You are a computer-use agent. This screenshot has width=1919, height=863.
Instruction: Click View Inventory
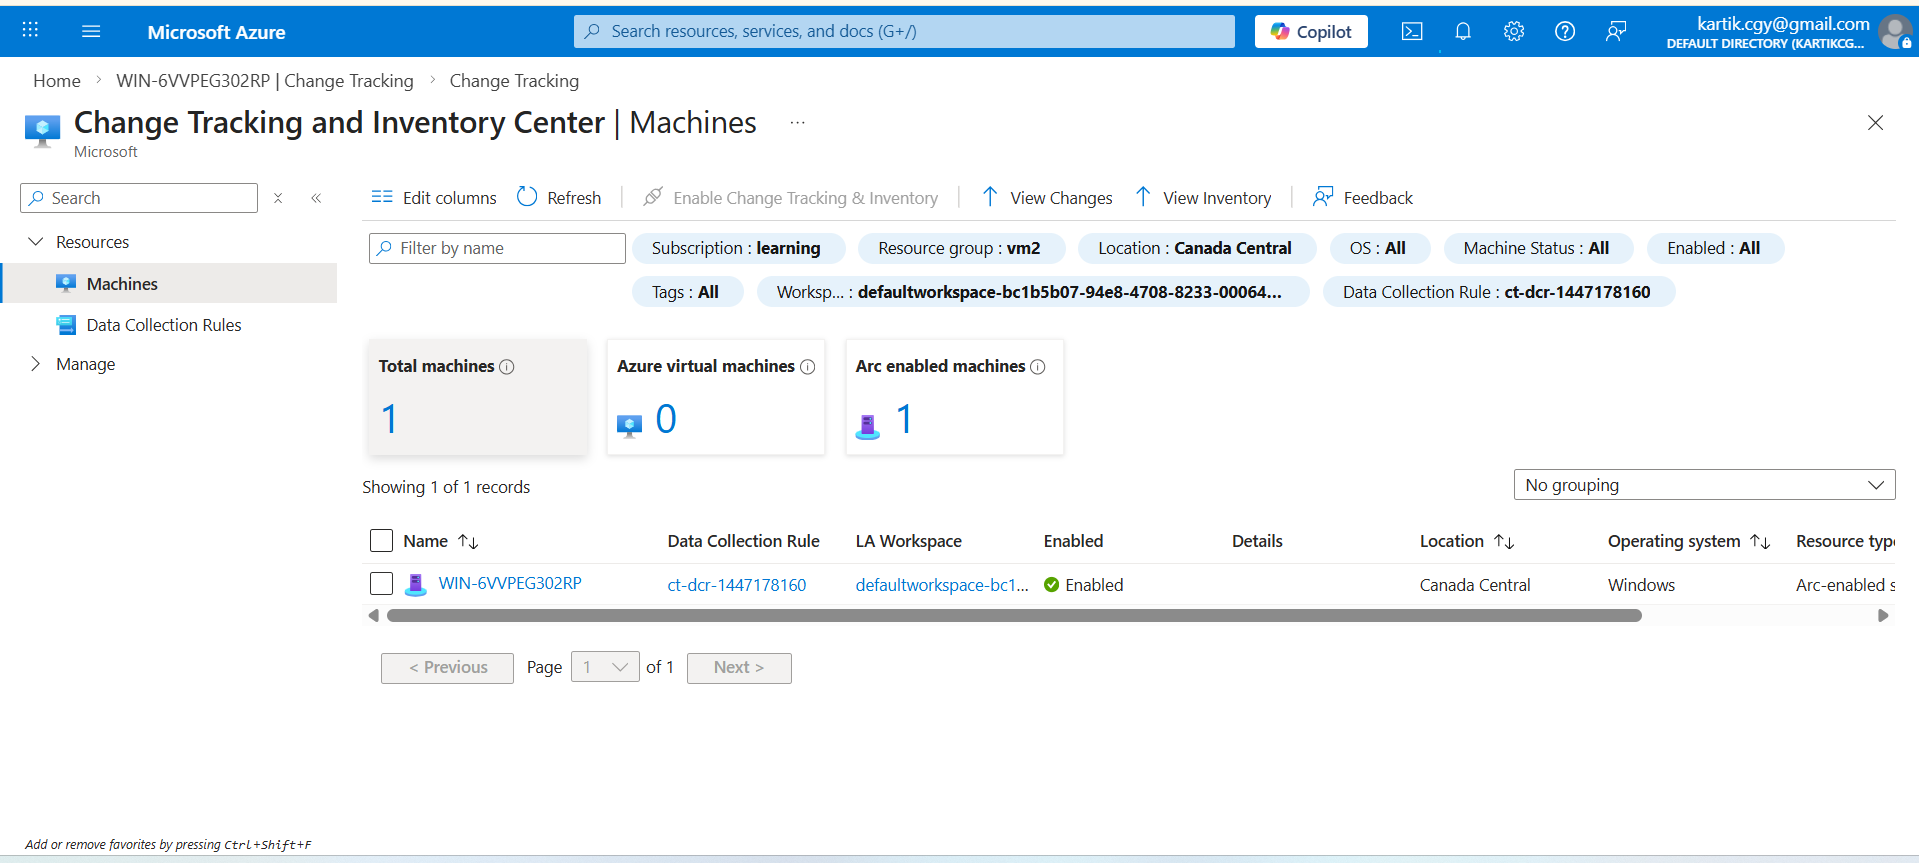click(1203, 198)
